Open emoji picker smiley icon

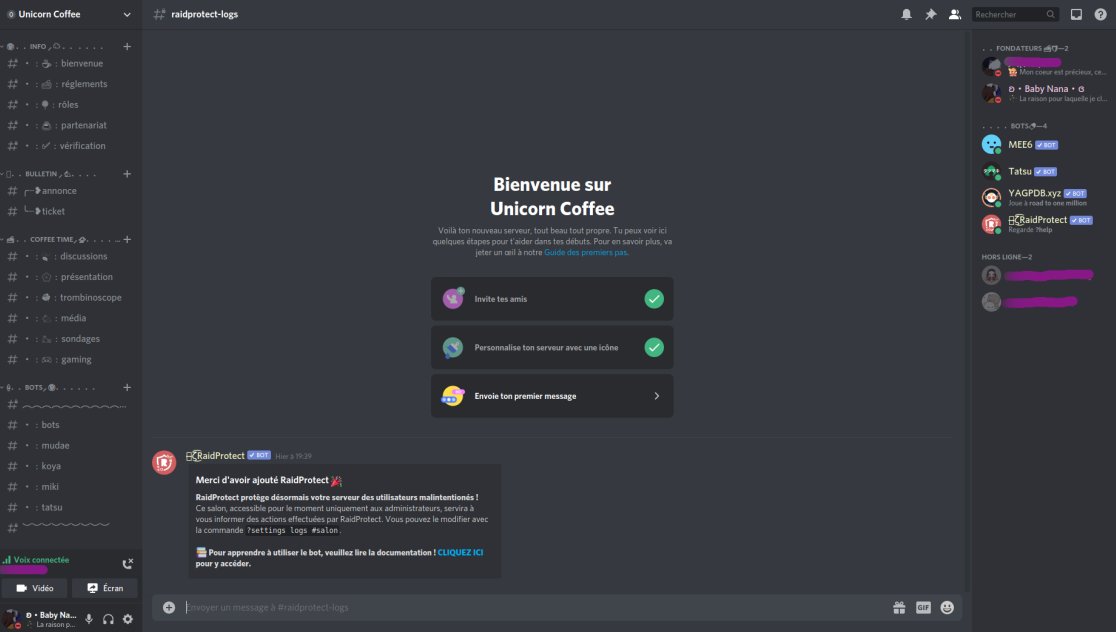click(x=947, y=607)
